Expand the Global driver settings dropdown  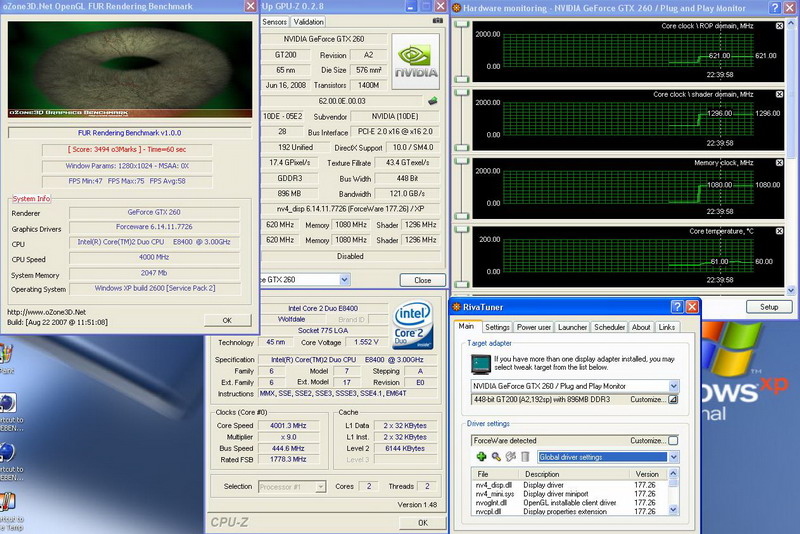[673, 457]
